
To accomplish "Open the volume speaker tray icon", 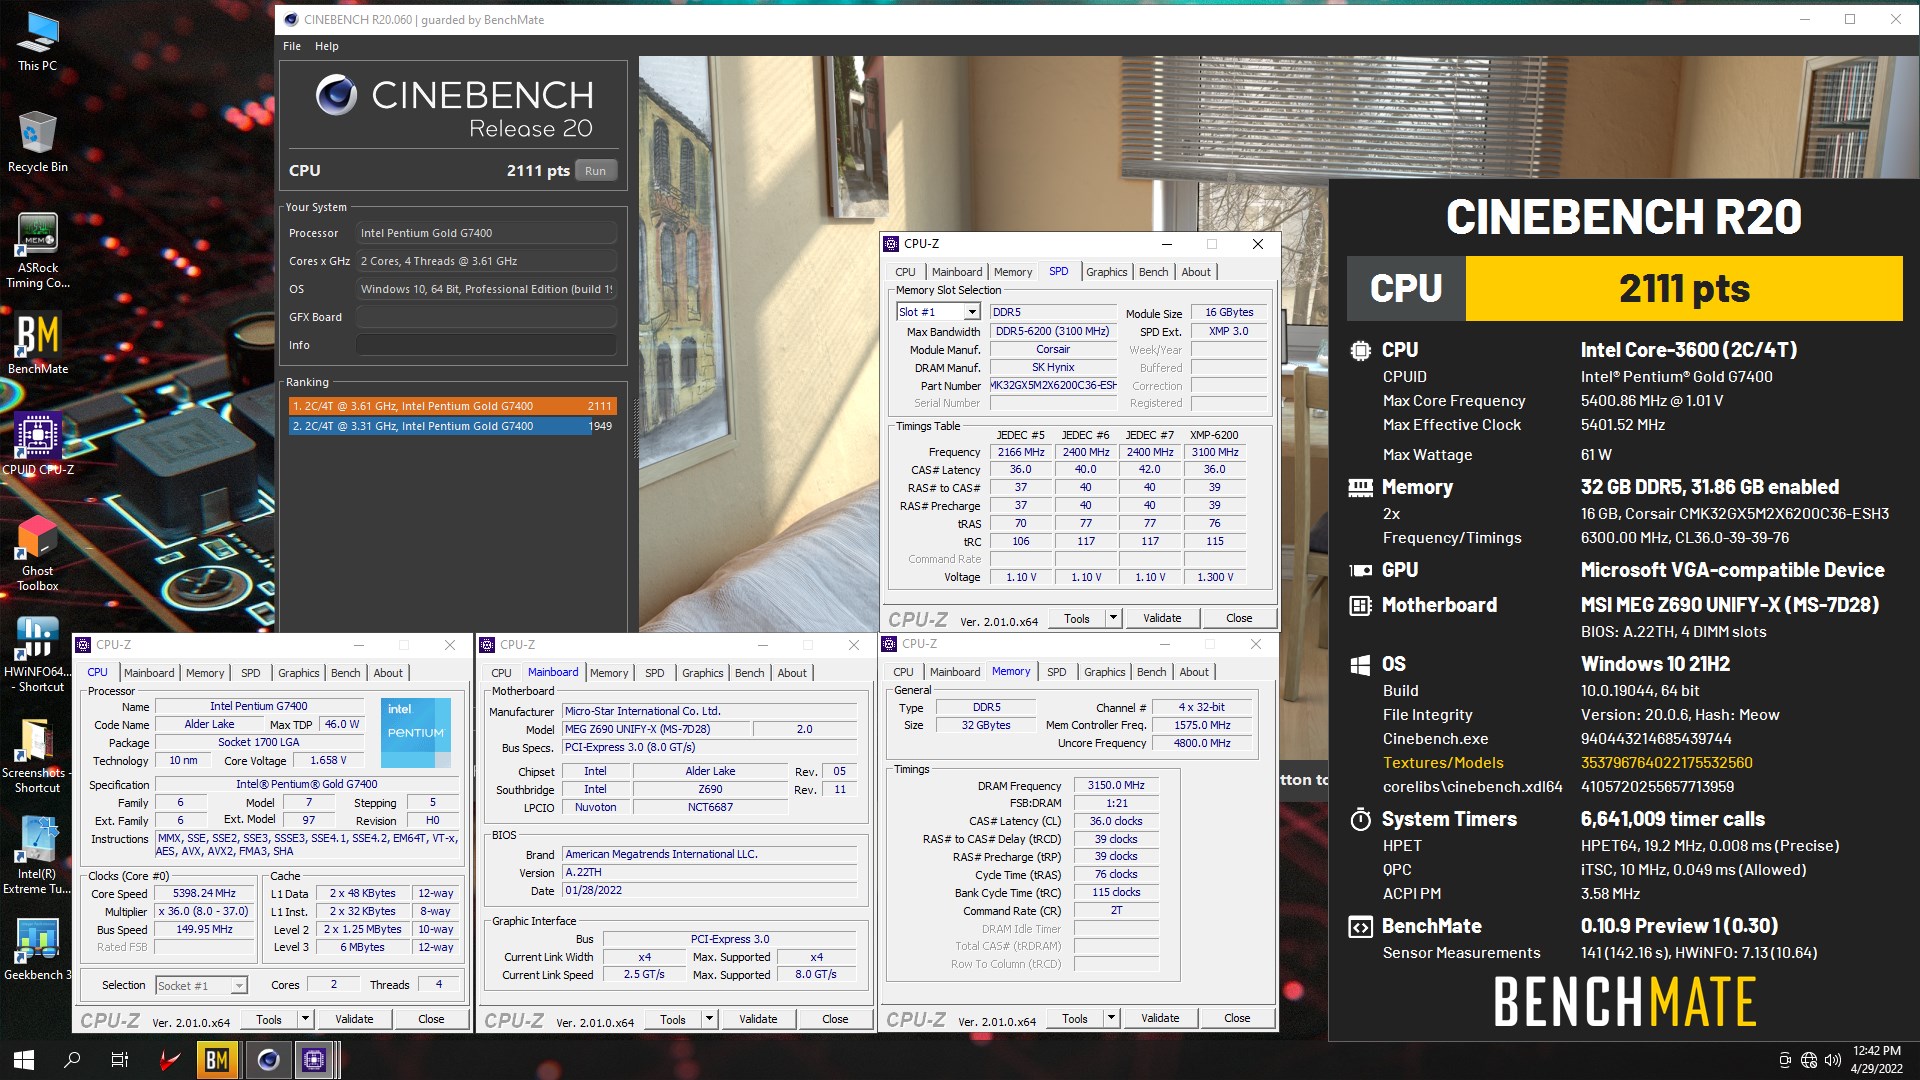I will pos(1832,1060).
